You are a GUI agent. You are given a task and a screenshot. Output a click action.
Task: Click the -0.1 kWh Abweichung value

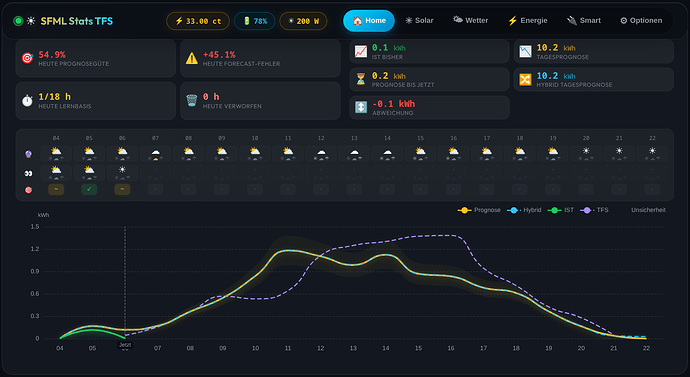tap(393, 104)
